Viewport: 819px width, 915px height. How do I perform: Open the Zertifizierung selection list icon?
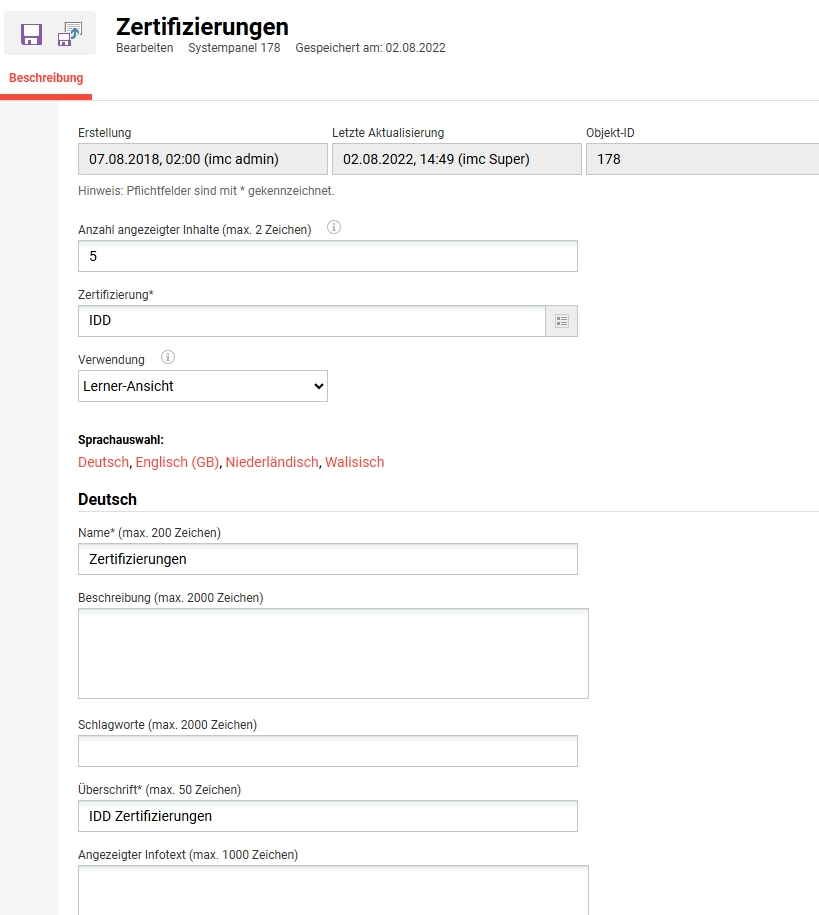[562, 321]
